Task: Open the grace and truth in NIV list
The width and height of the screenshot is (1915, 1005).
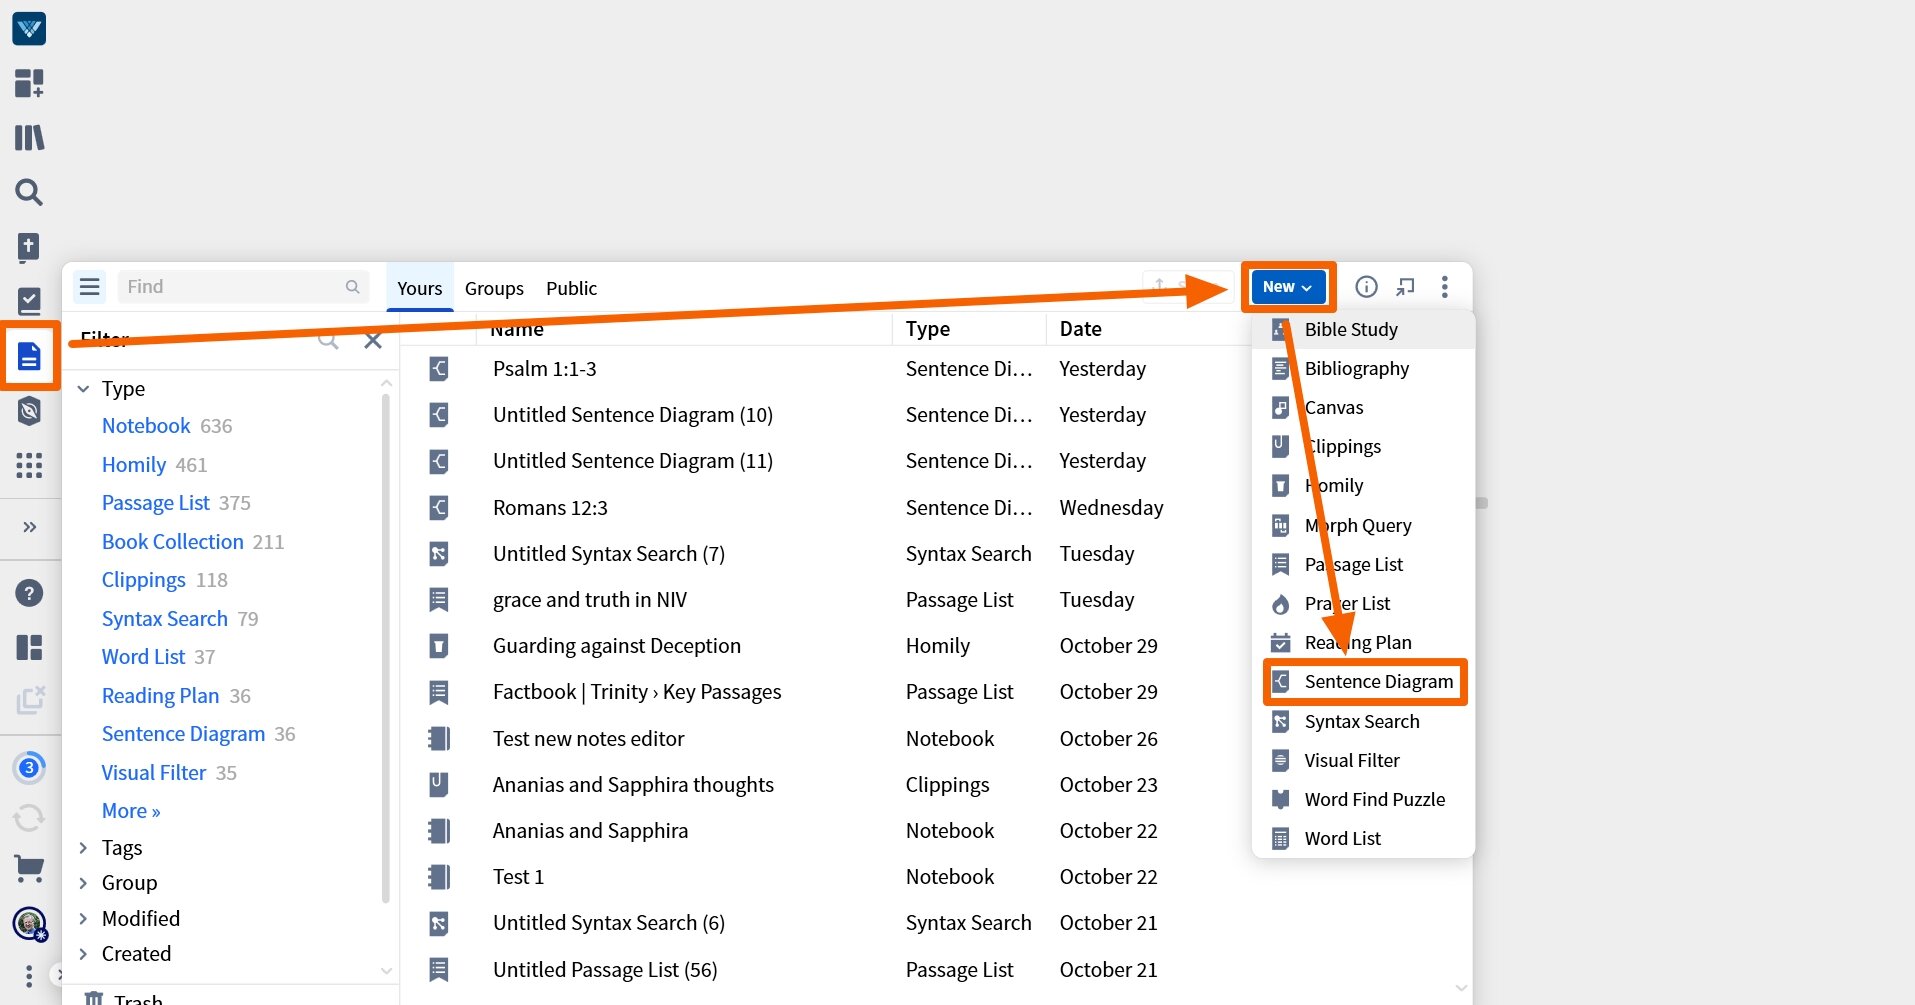Action: tap(590, 600)
